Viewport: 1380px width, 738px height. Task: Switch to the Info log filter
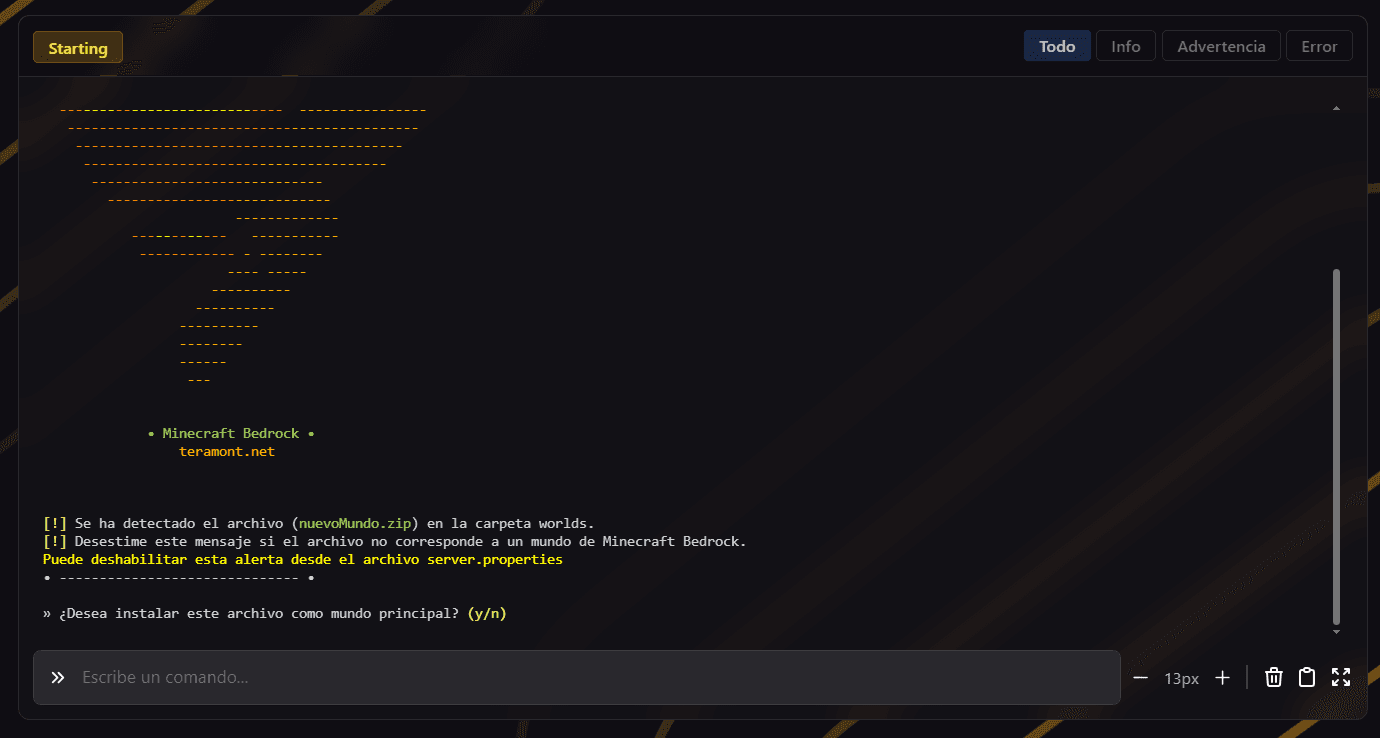click(1126, 46)
